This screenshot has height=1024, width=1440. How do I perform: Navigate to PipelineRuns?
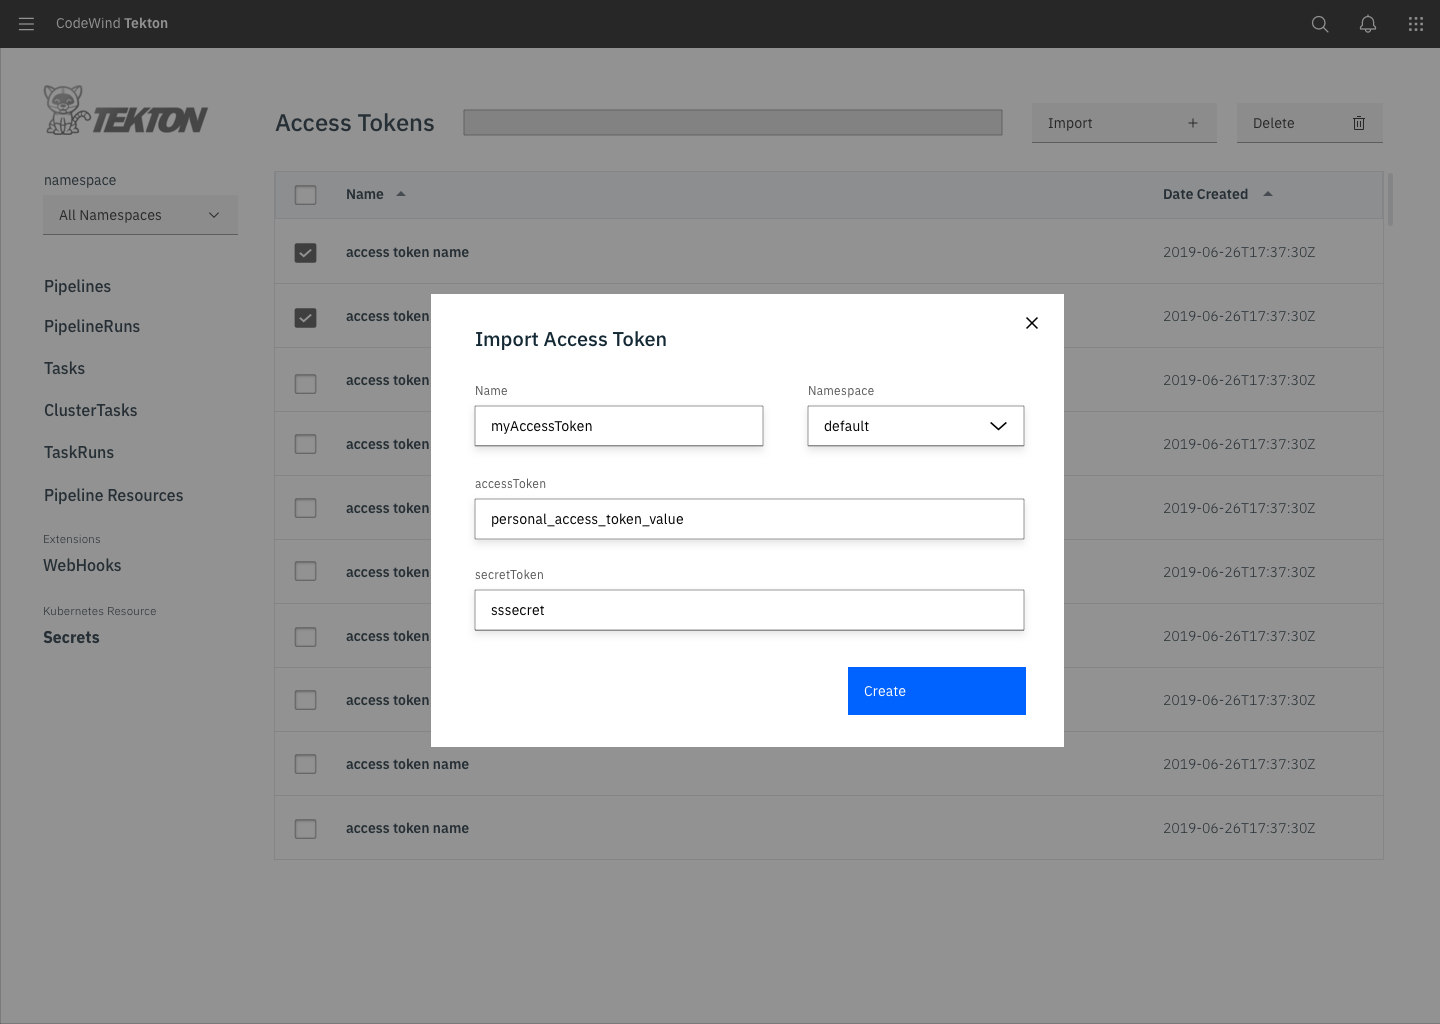click(x=91, y=326)
